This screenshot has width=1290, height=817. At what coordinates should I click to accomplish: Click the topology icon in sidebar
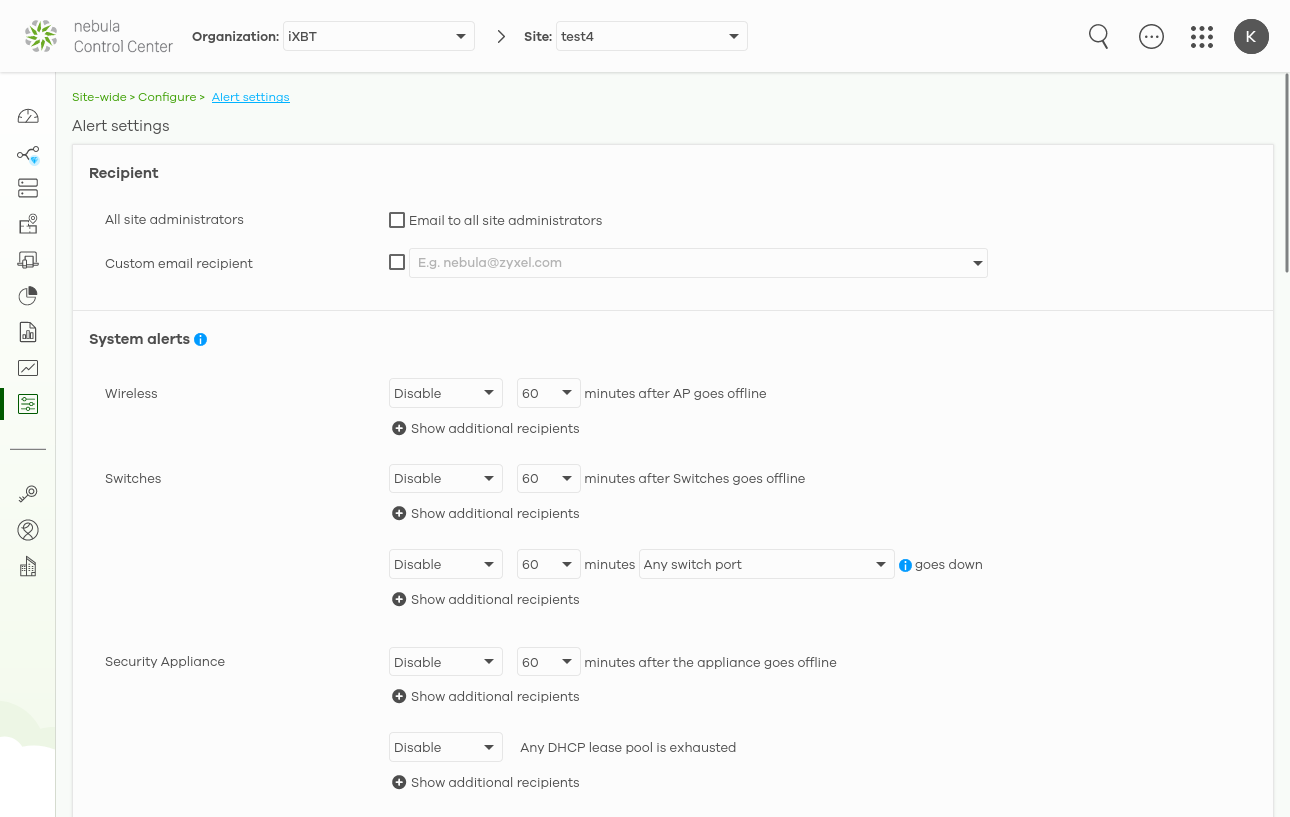click(28, 155)
